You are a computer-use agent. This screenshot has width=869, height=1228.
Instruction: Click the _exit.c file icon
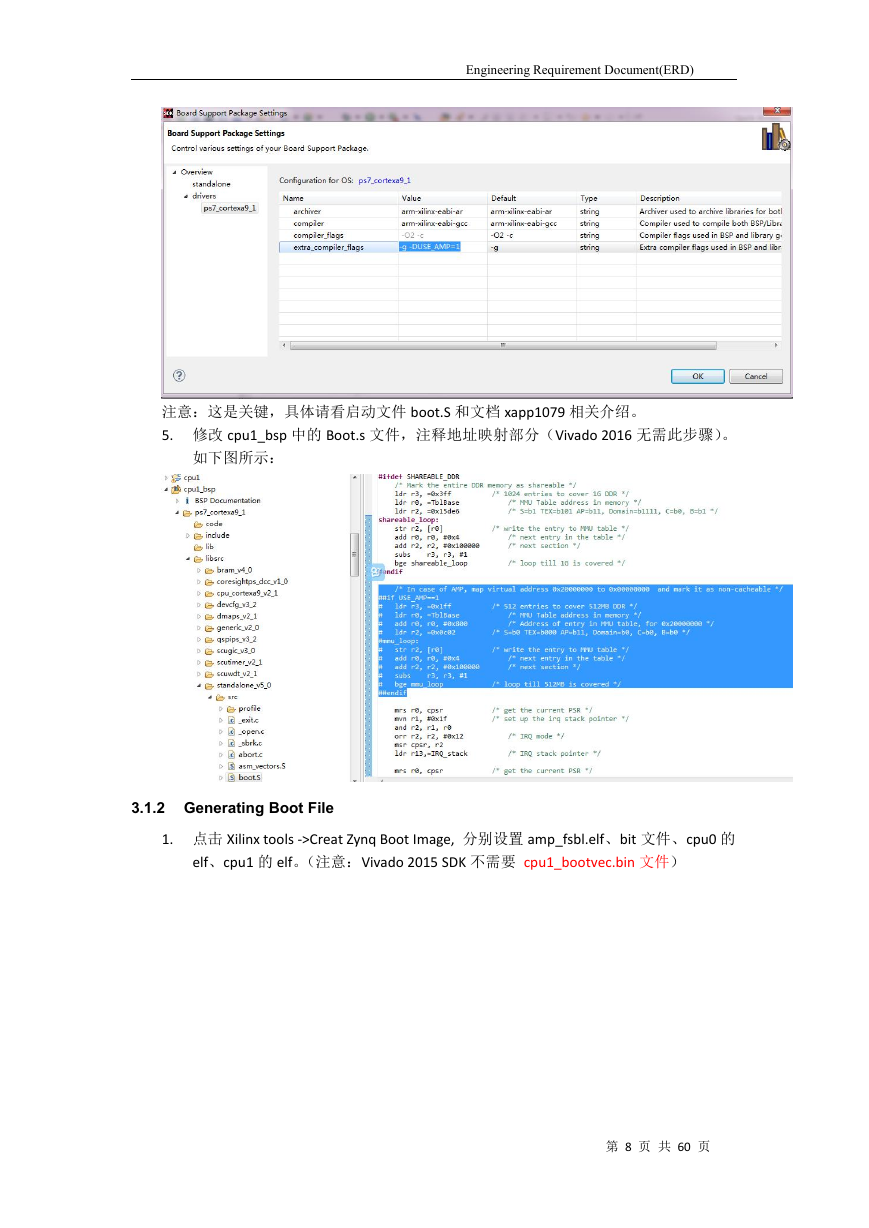[231, 719]
